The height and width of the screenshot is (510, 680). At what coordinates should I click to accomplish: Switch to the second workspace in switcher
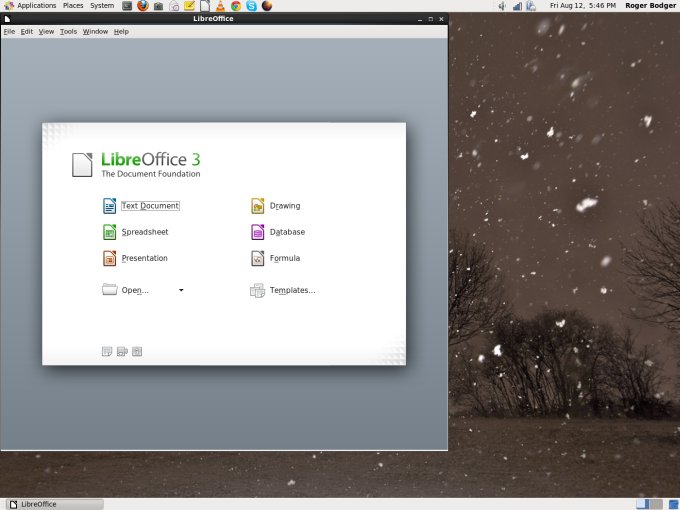pyautogui.click(x=656, y=504)
